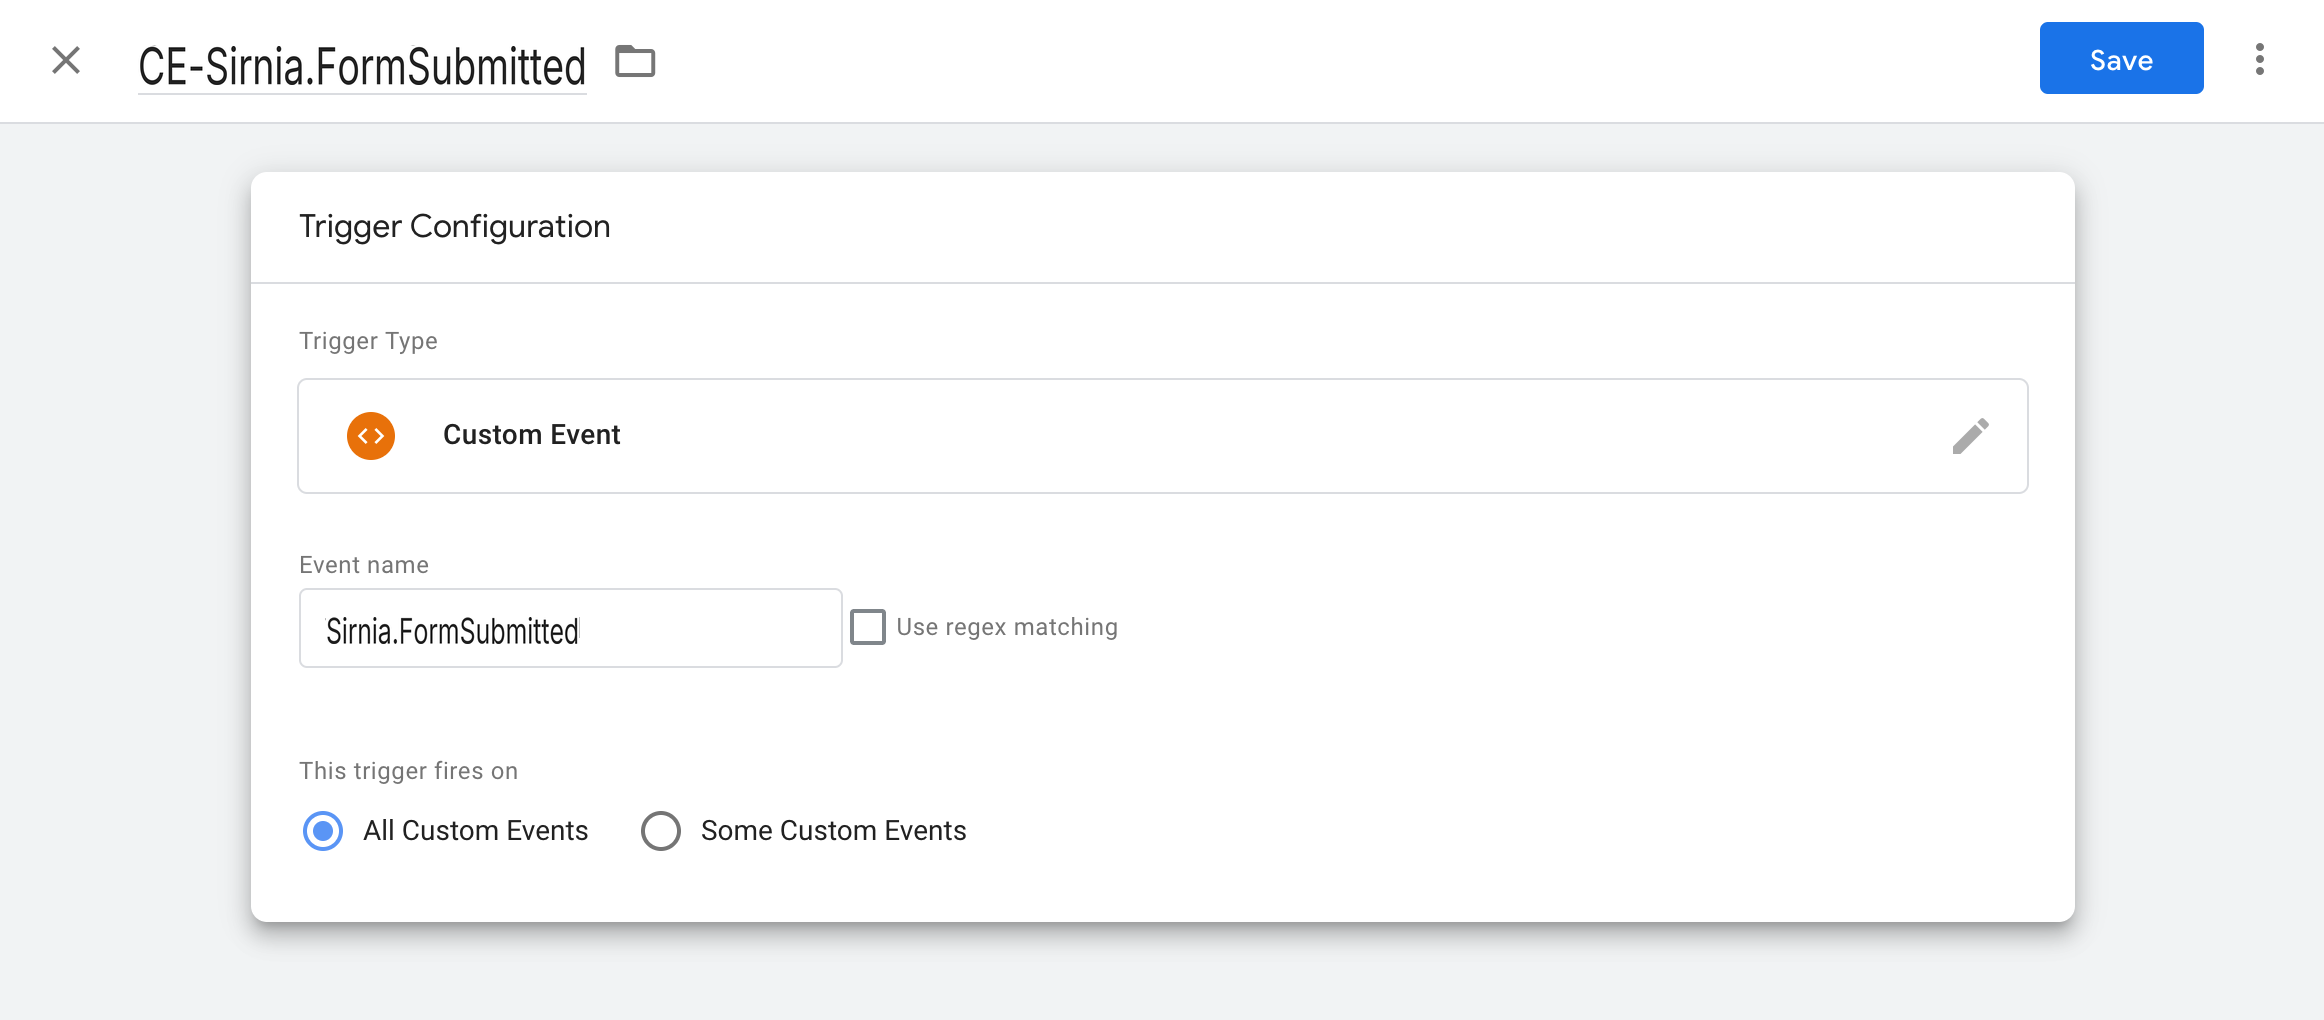Click the Event name label

(x=364, y=565)
